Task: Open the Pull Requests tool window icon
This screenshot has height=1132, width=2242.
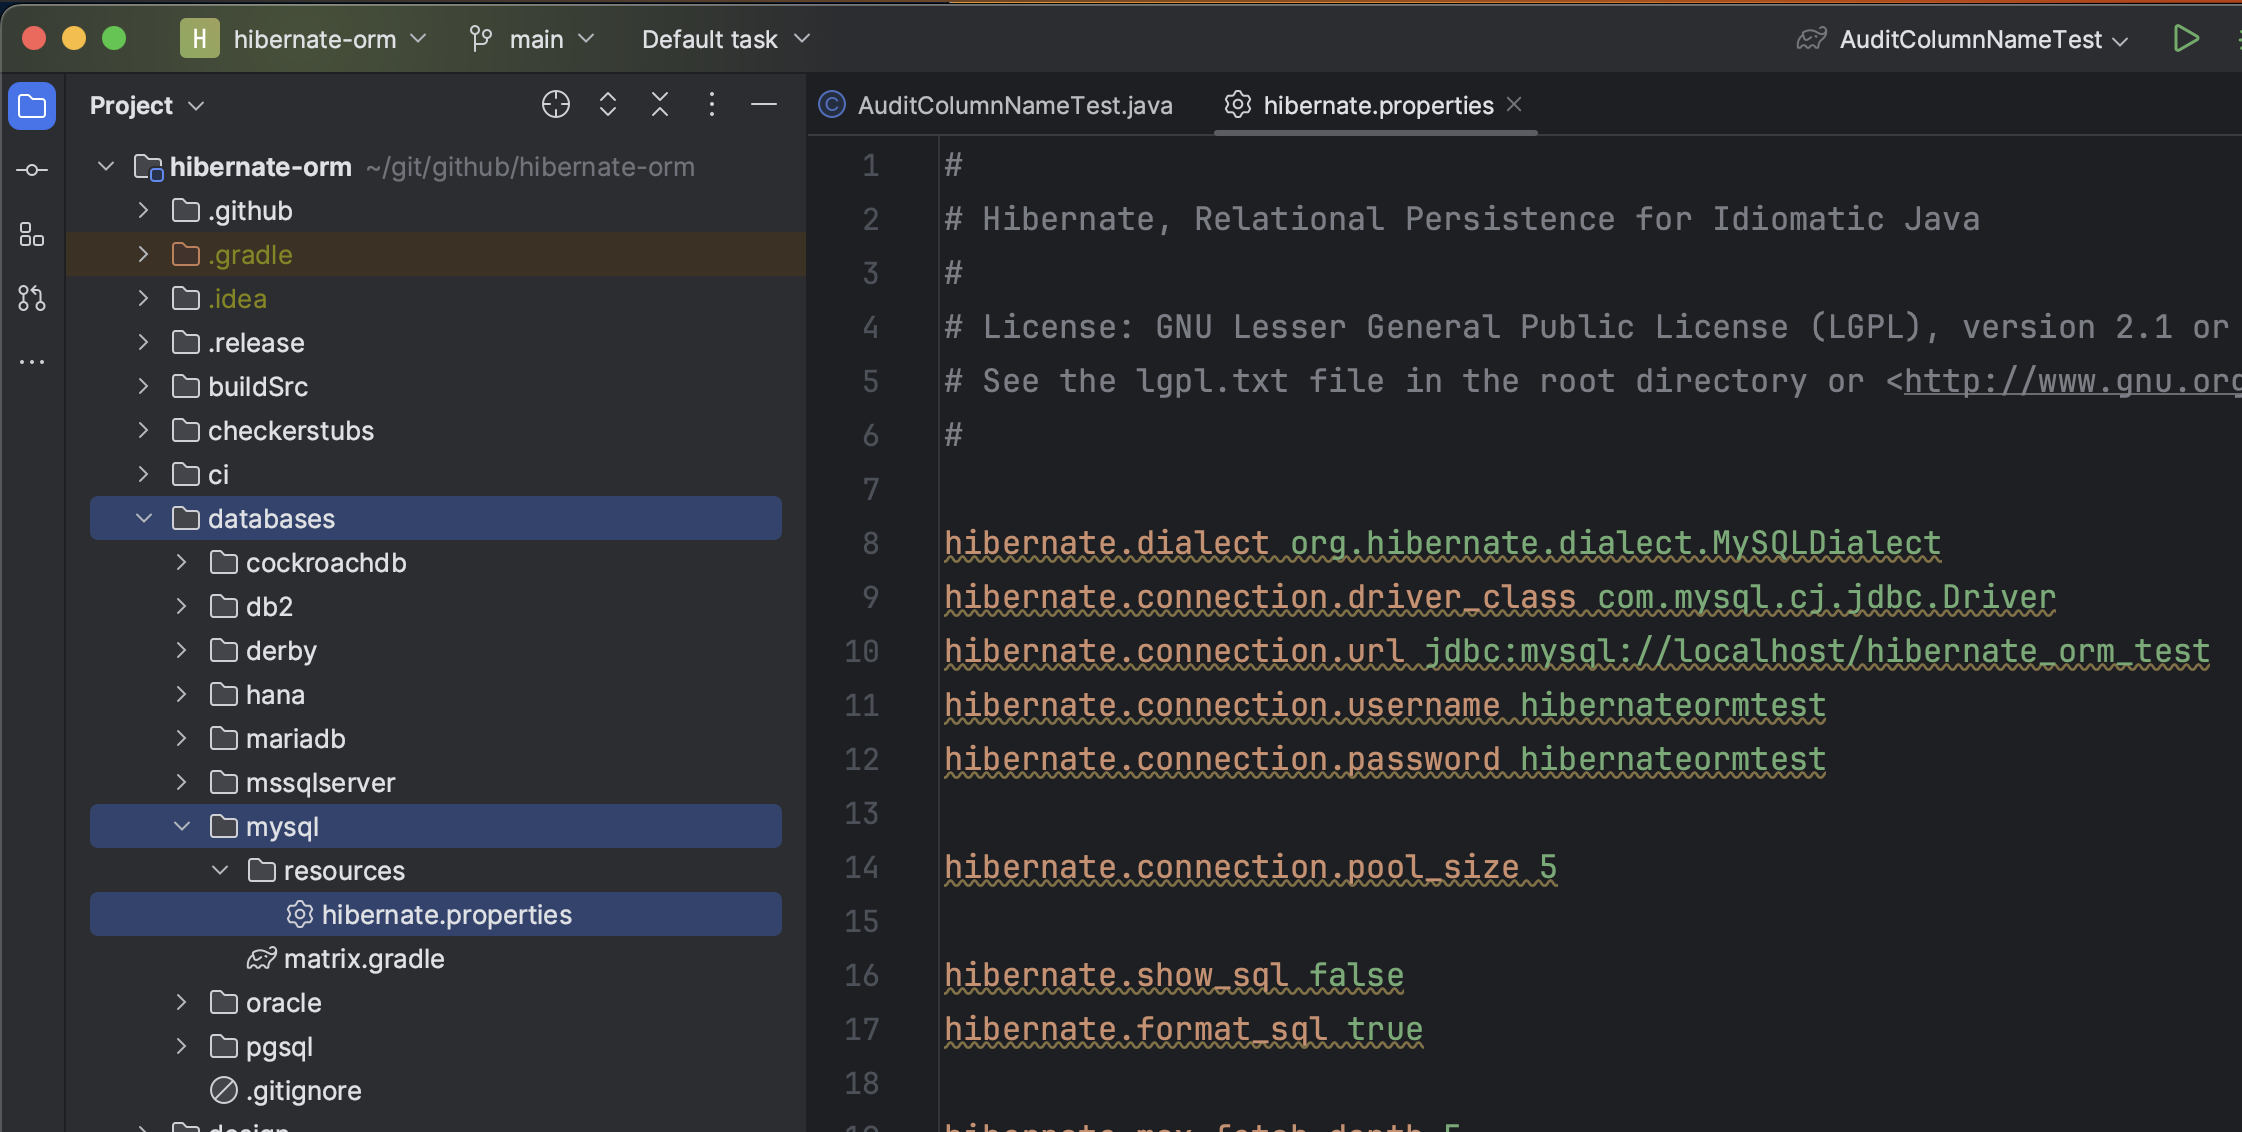Action: click(32, 298)
